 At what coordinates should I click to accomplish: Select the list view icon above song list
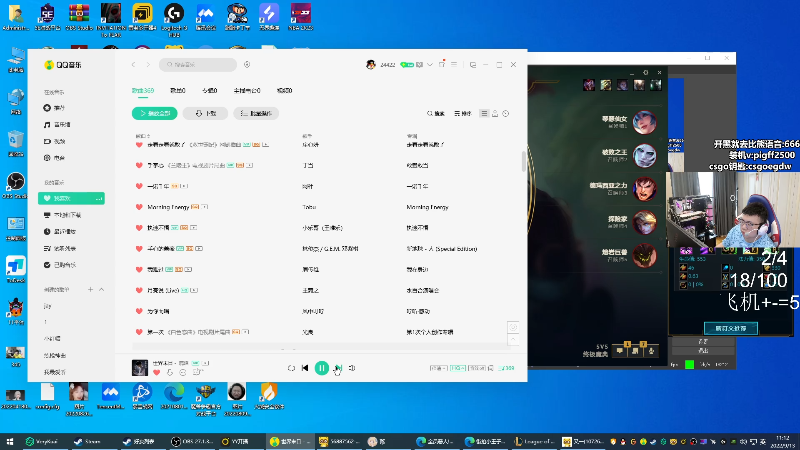(484, 113)
